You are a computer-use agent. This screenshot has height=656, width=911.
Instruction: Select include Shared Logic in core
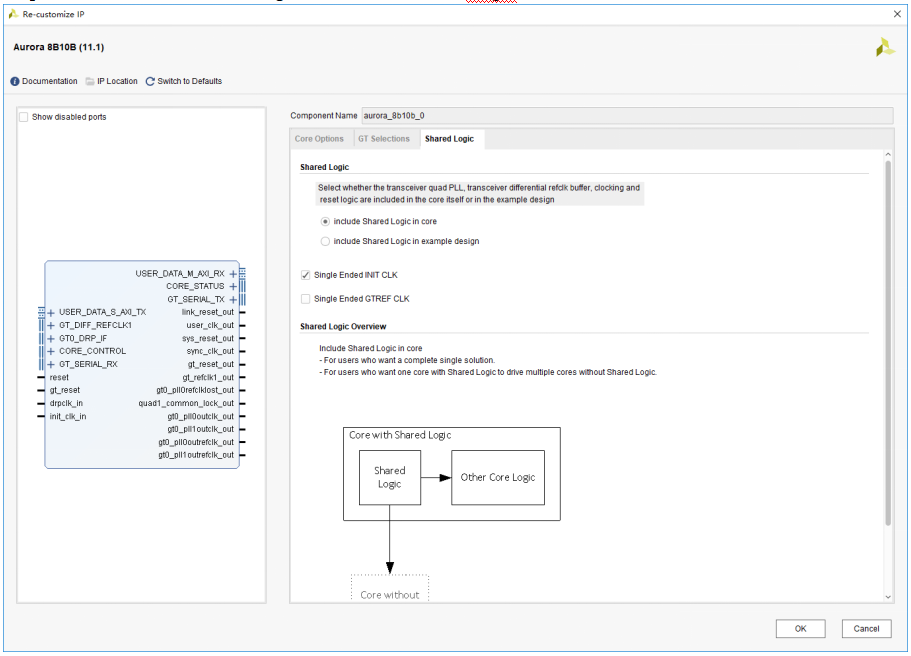325,221
